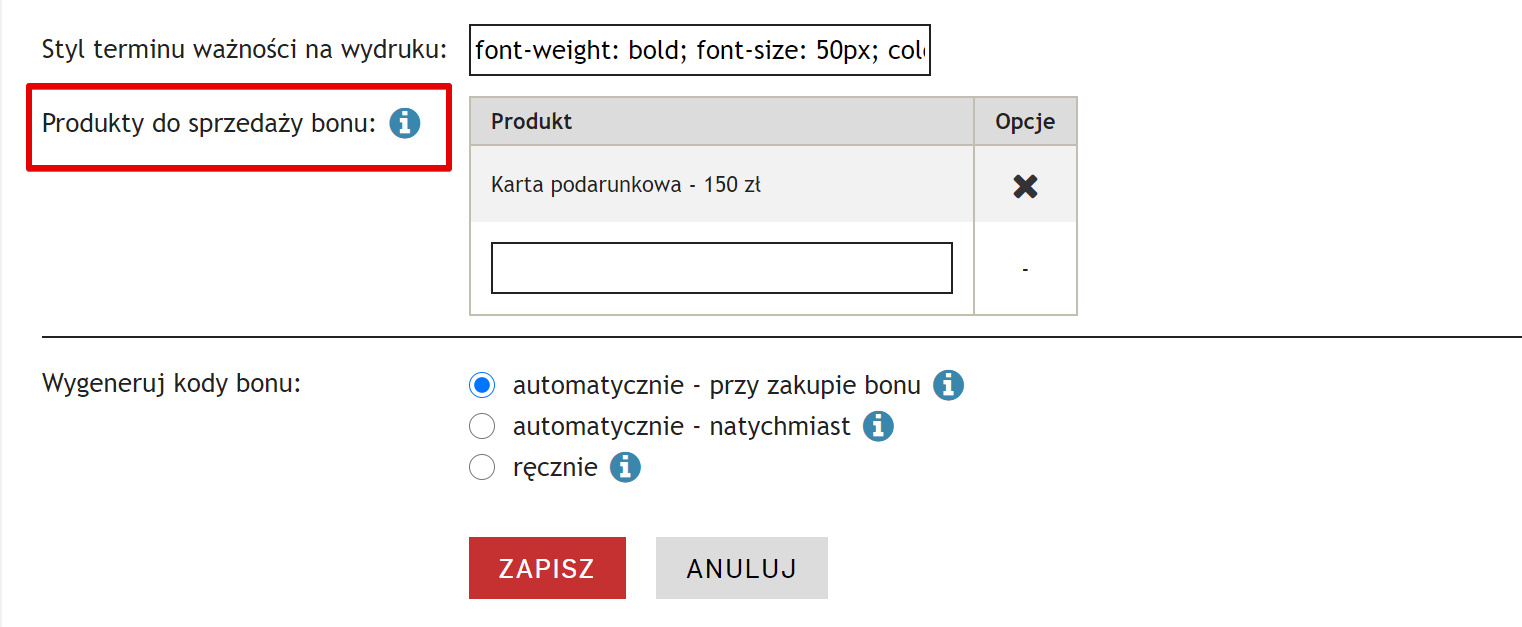Viewport: 1522px width, 627px height.
Task: Click the 'Wygeneruj kody bonu:' label
Action: pyautogui.click(x=171, y=384)
